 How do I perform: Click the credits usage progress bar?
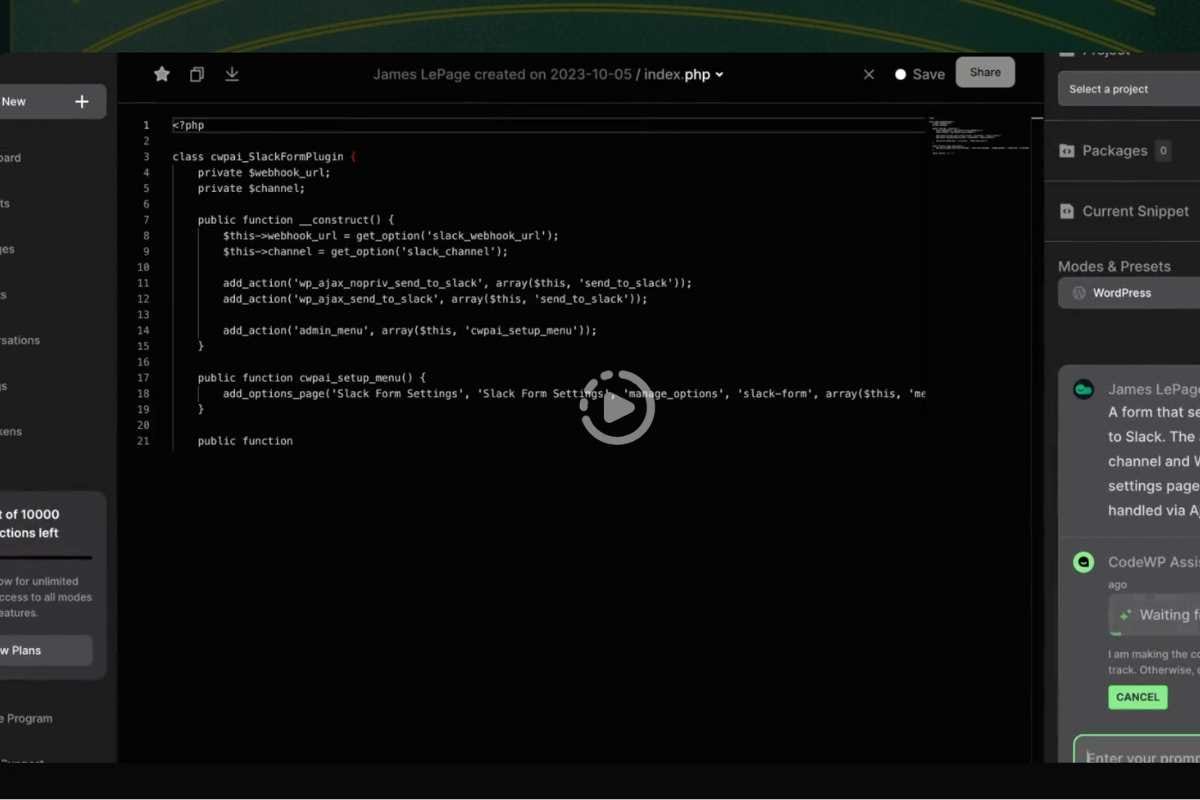pos(46,558)
